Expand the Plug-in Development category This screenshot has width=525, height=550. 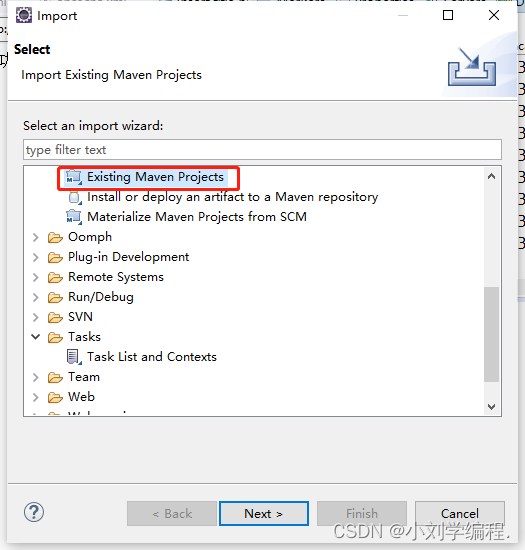coord(35,257)
